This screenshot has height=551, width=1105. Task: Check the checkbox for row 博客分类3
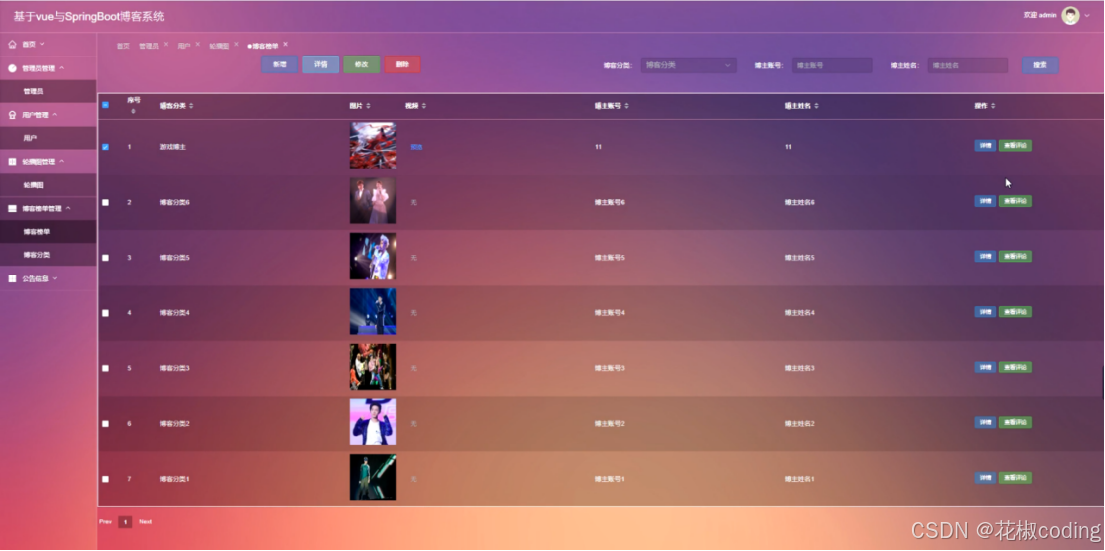(106, 369)
